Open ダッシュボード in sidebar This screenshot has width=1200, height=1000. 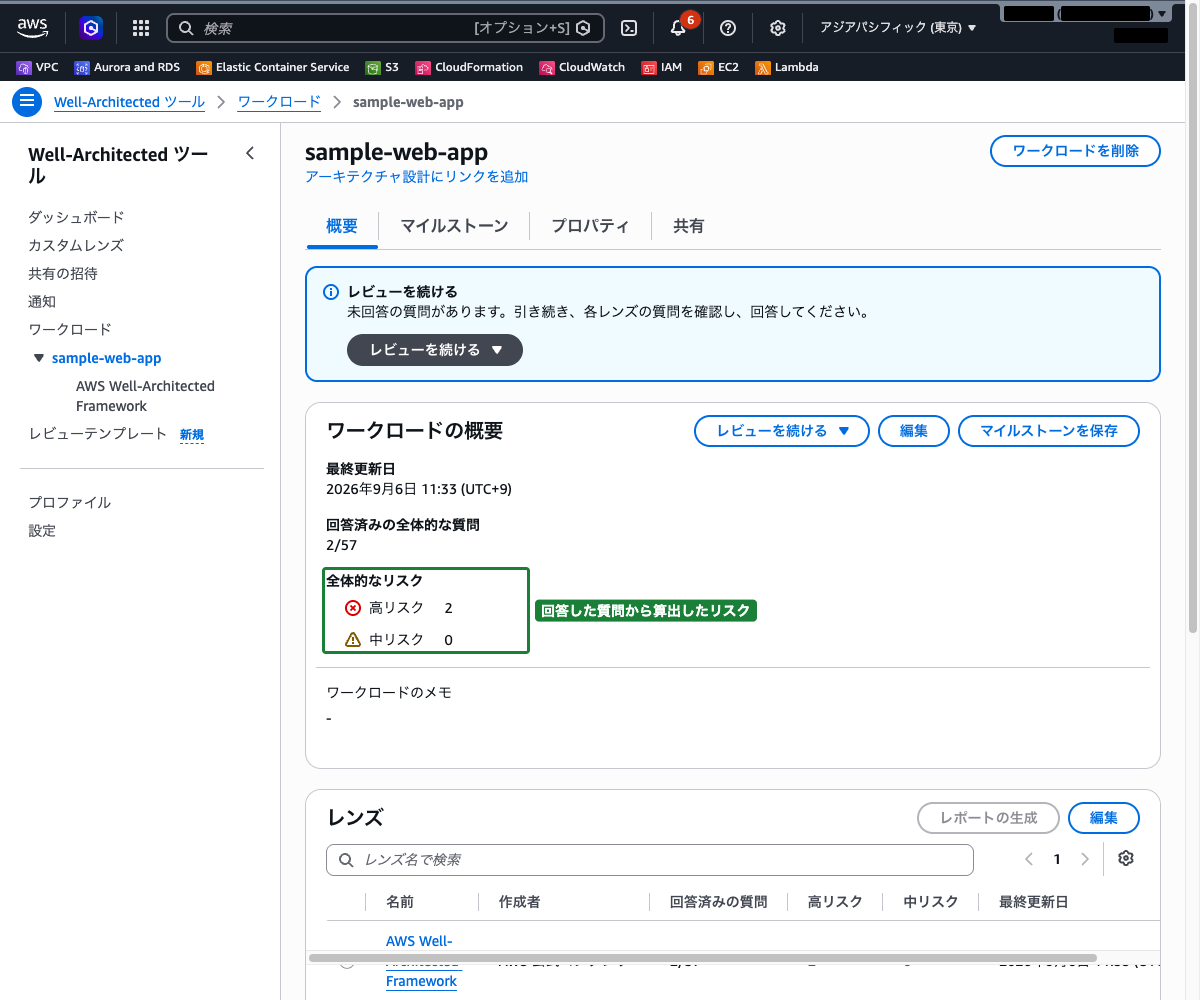point(76,217)
